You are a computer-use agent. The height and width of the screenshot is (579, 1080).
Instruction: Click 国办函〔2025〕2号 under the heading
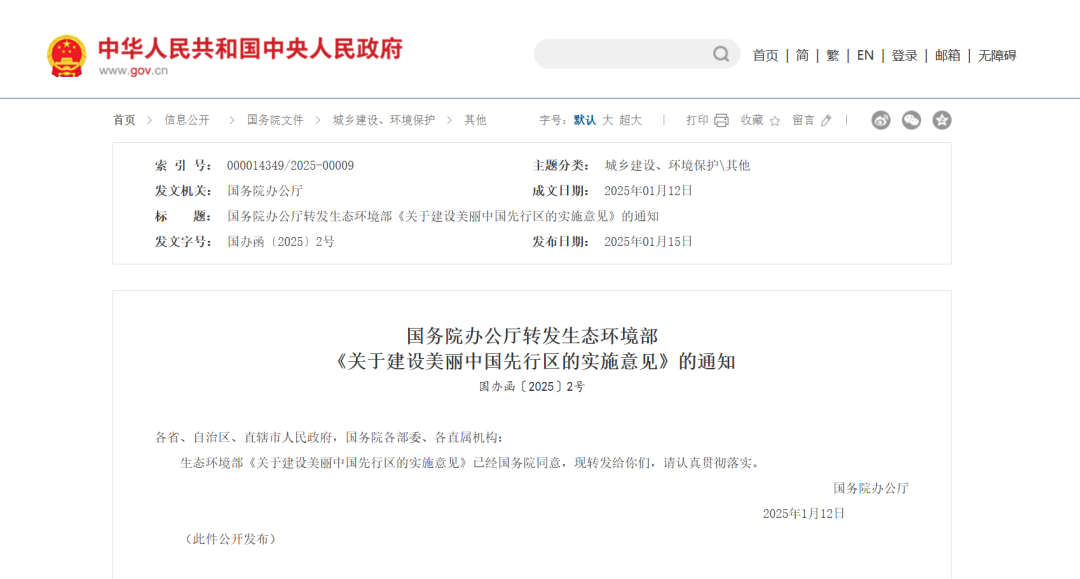click(x=532, y=387)
